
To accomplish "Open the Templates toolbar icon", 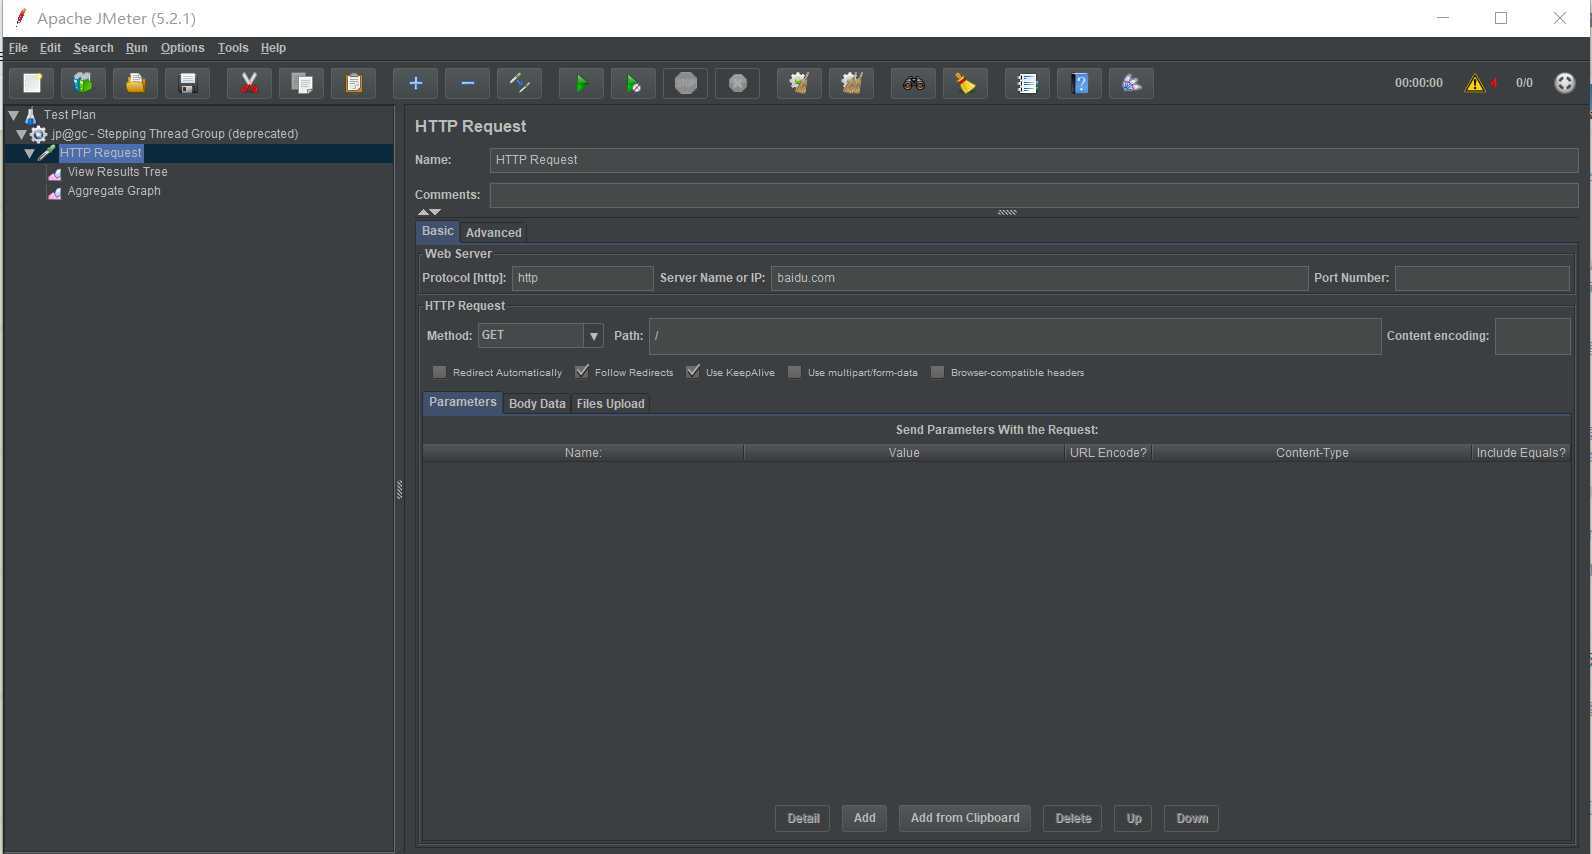I will (84, 83).
